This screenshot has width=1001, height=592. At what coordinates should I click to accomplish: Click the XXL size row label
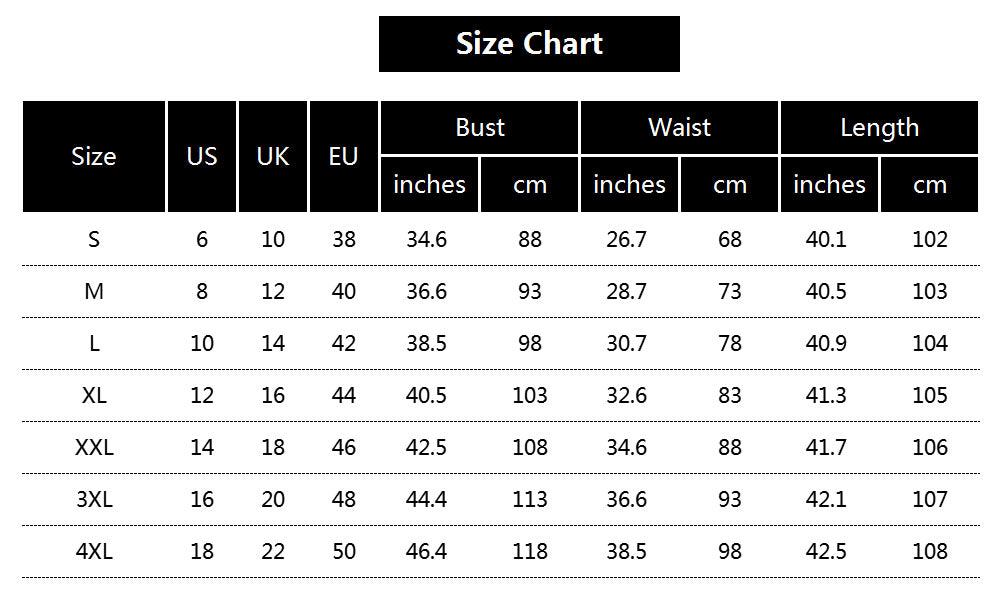point(94,447)
